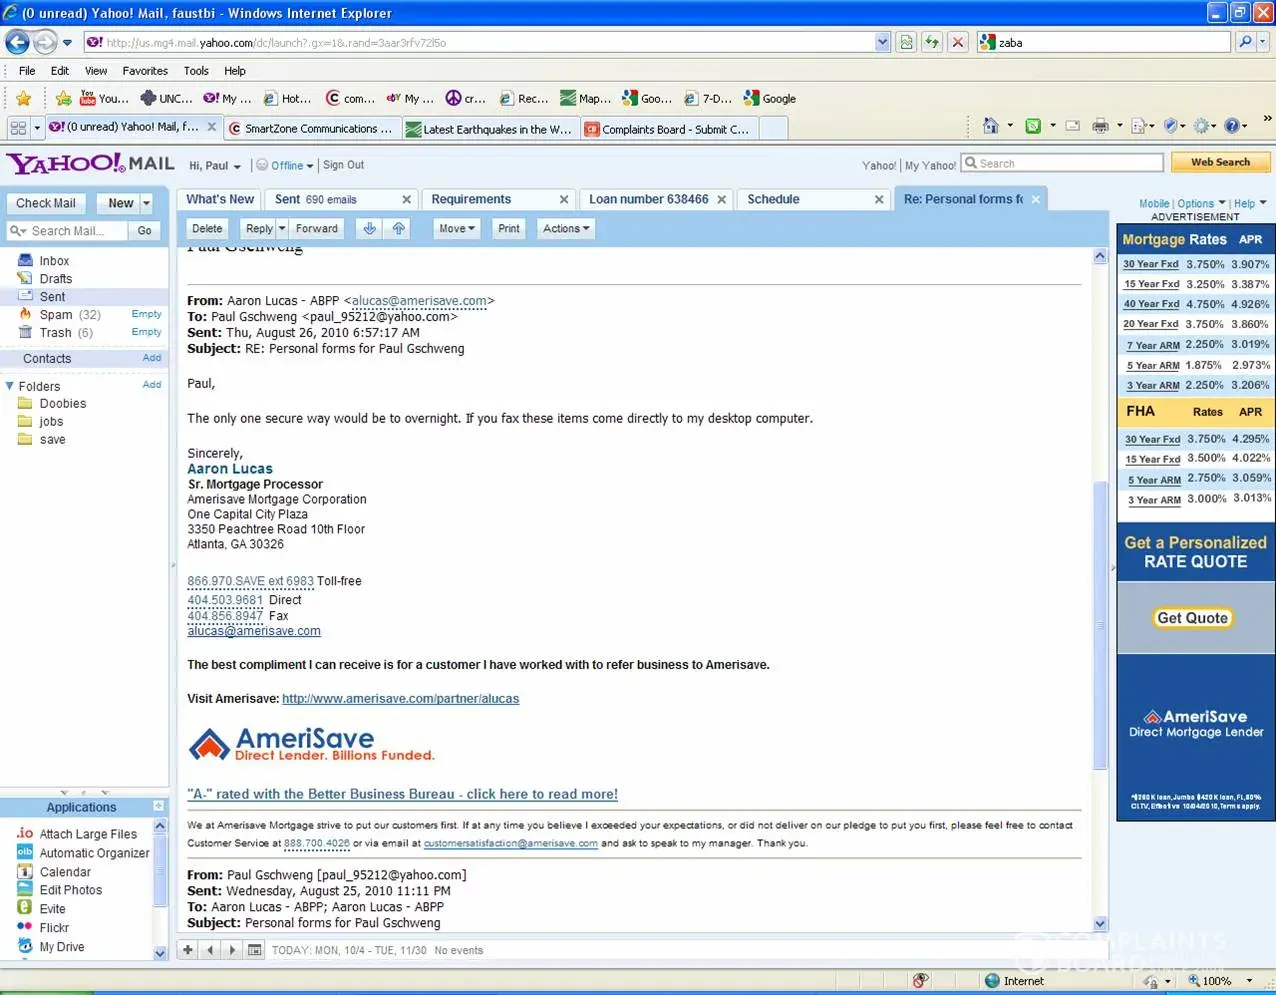Collapse the Applications panel
Screen dimensions: 1276x995
click(158, 806)
